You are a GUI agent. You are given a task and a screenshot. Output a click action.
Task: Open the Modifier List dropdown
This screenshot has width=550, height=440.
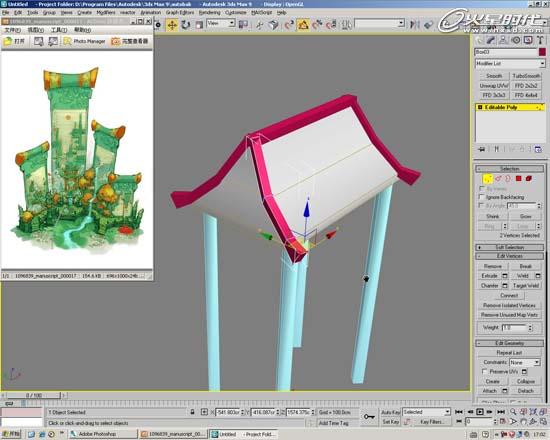click(510, 64)
